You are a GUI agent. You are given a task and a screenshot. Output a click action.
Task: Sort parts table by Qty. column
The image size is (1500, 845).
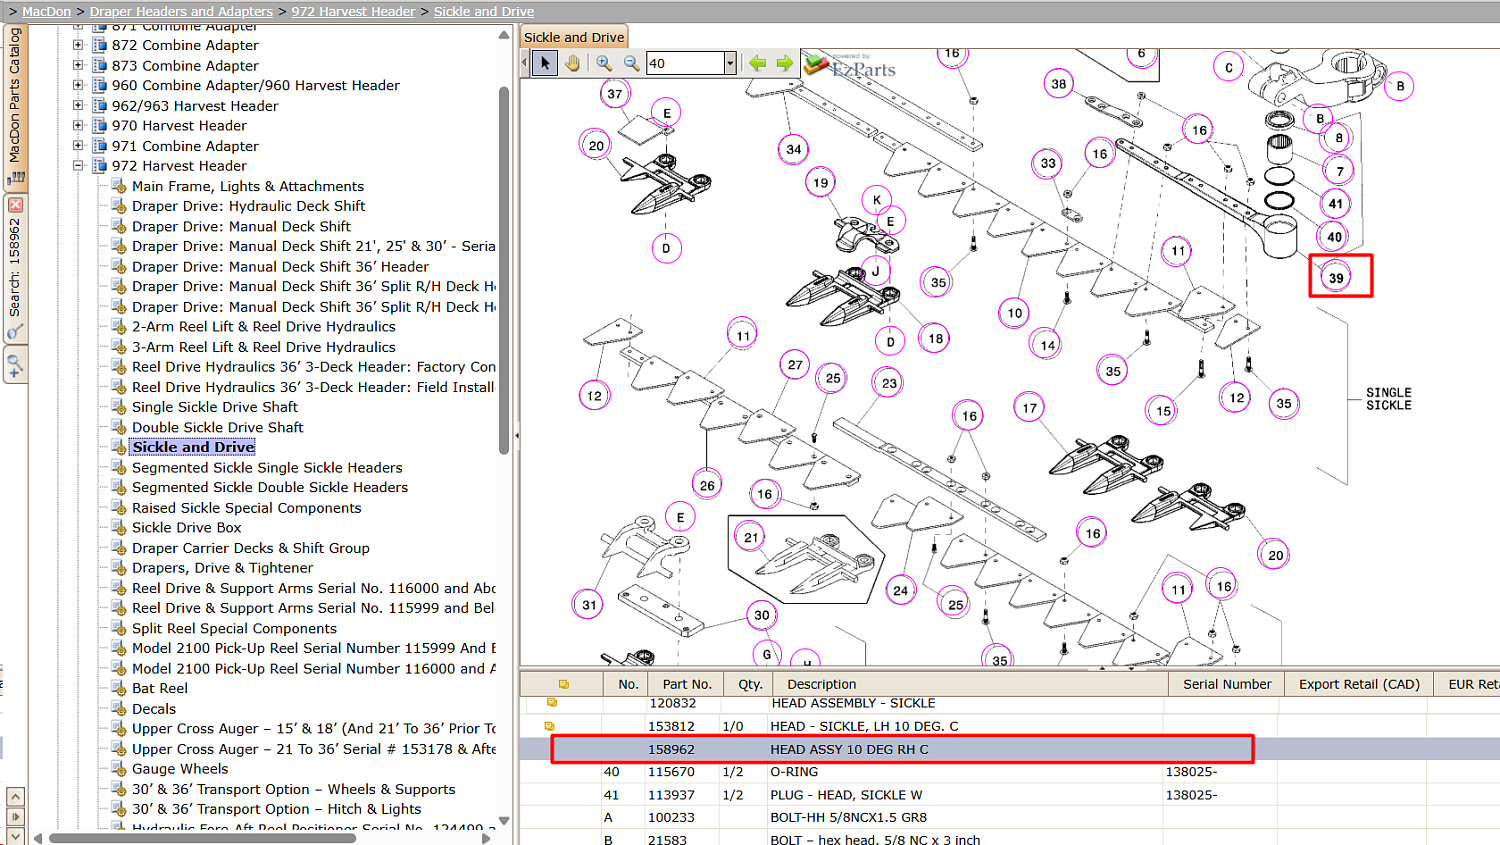pos(750,684)
